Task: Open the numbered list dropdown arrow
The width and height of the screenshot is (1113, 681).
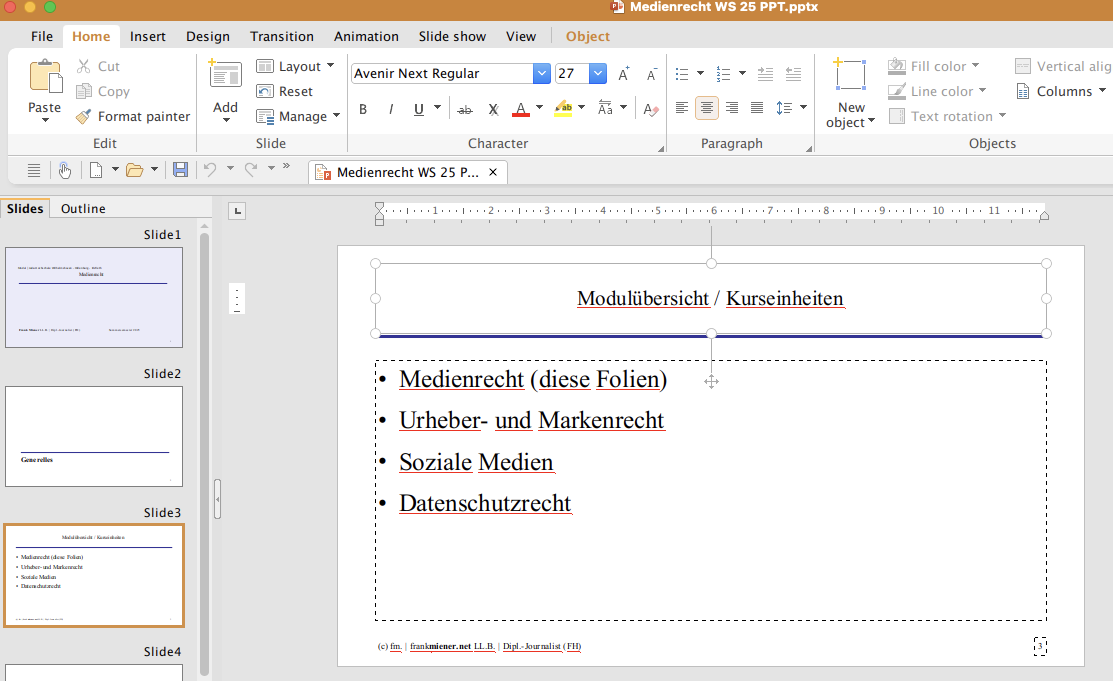Action: (x=742, y=73)
